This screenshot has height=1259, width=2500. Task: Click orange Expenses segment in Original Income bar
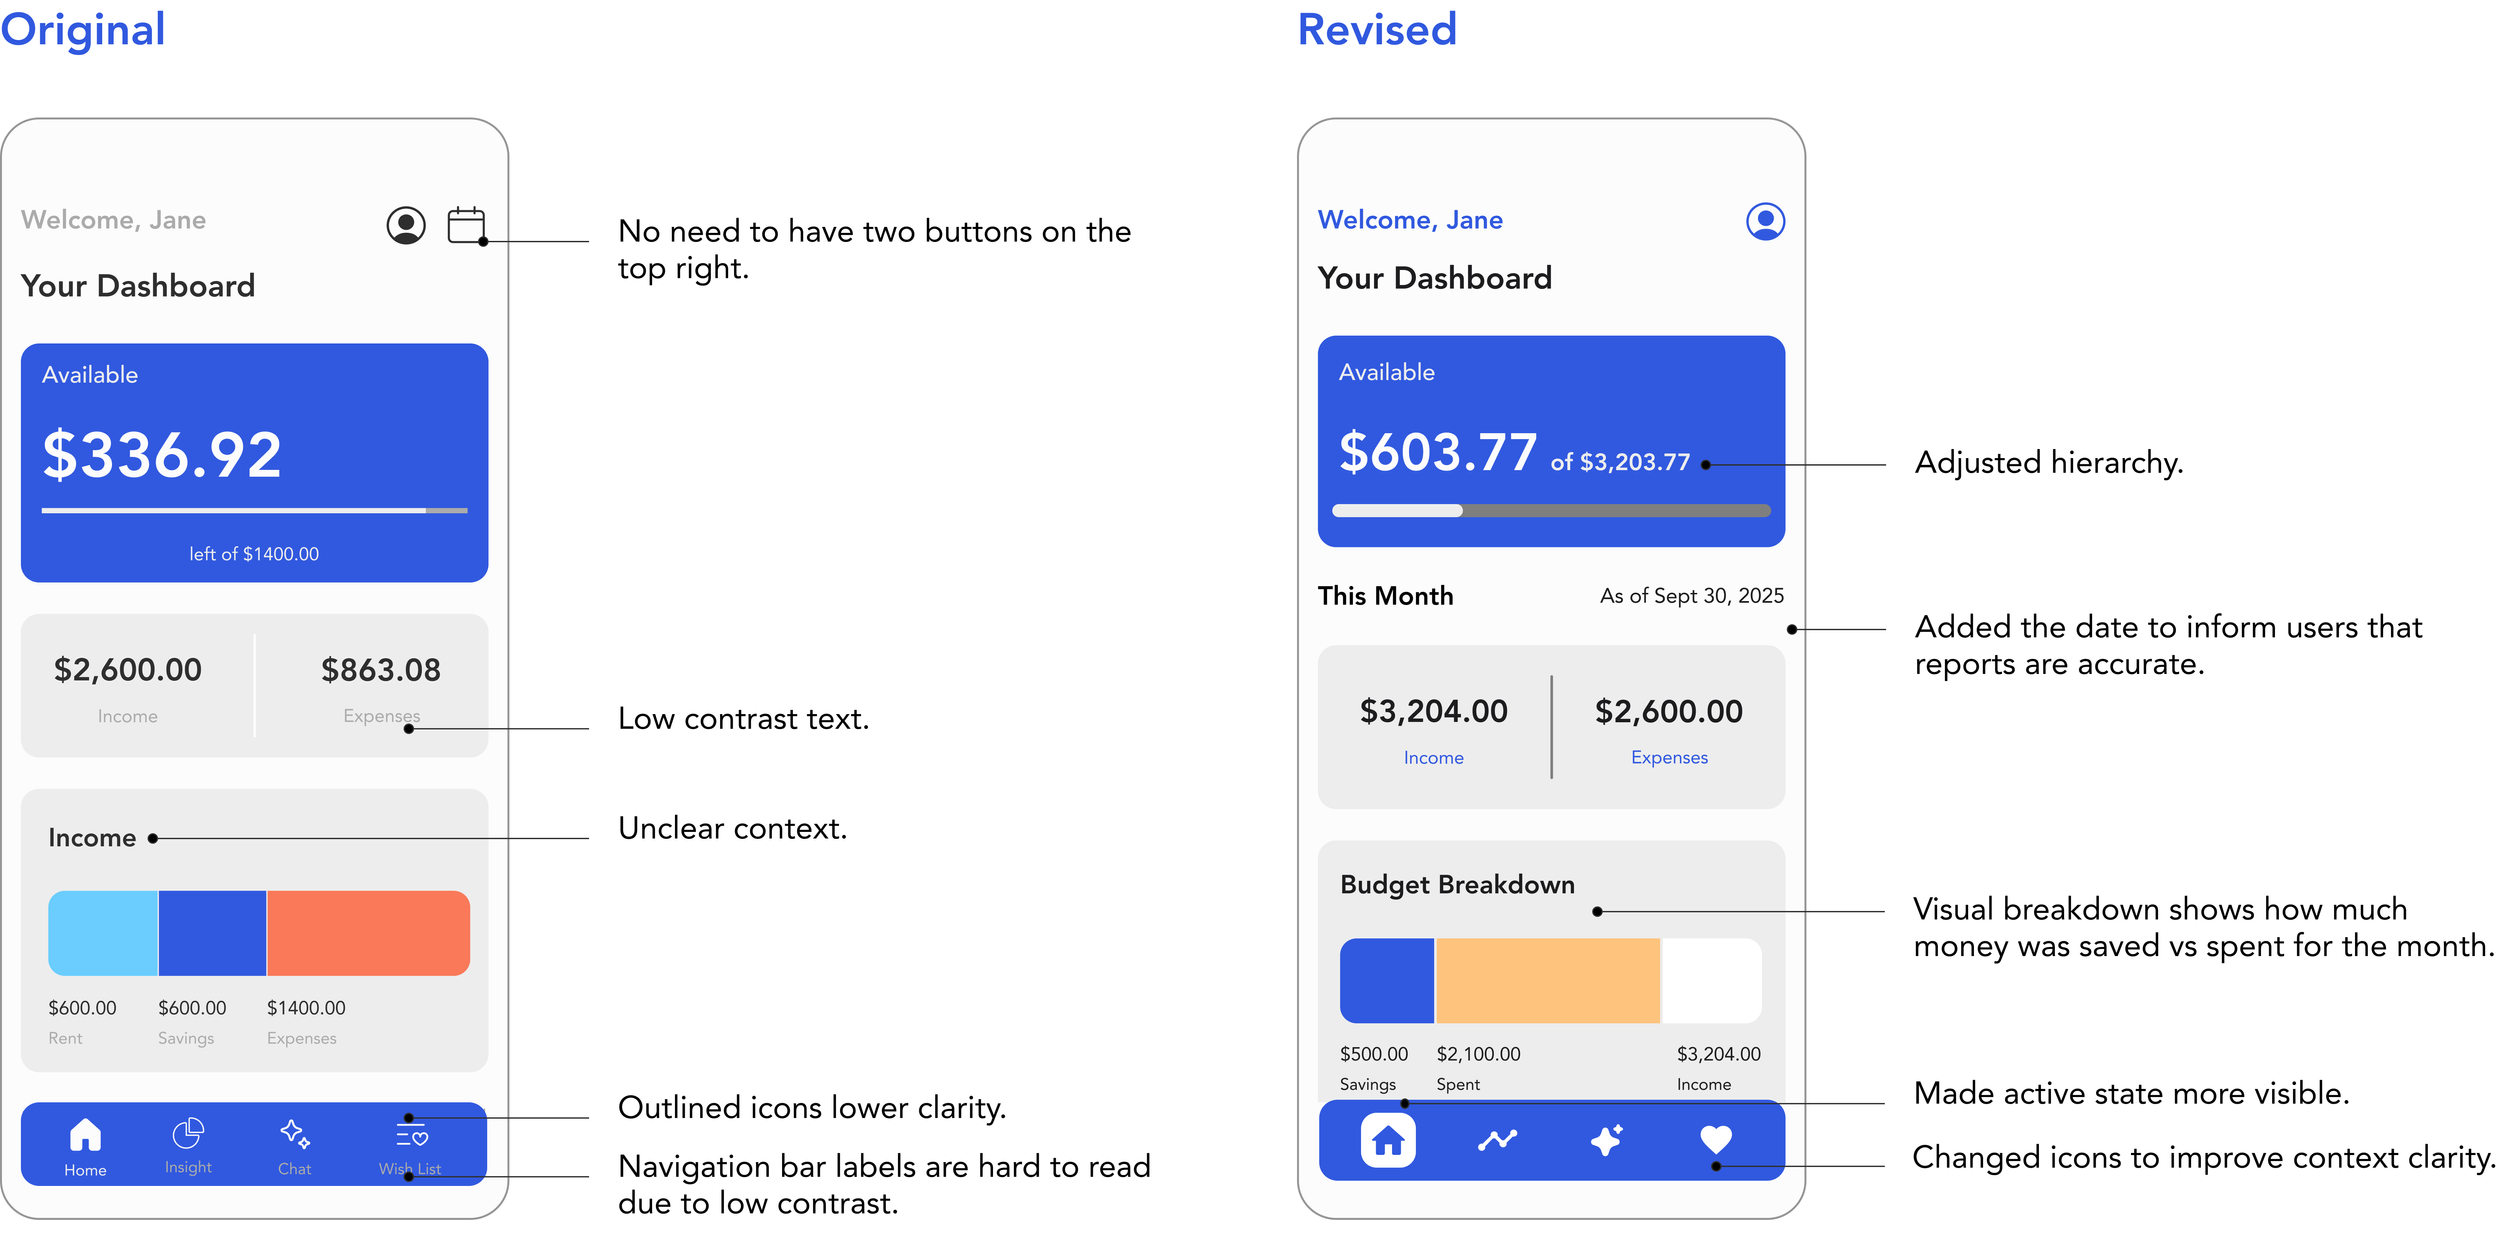pyautogui.click(x=368, y=932)
